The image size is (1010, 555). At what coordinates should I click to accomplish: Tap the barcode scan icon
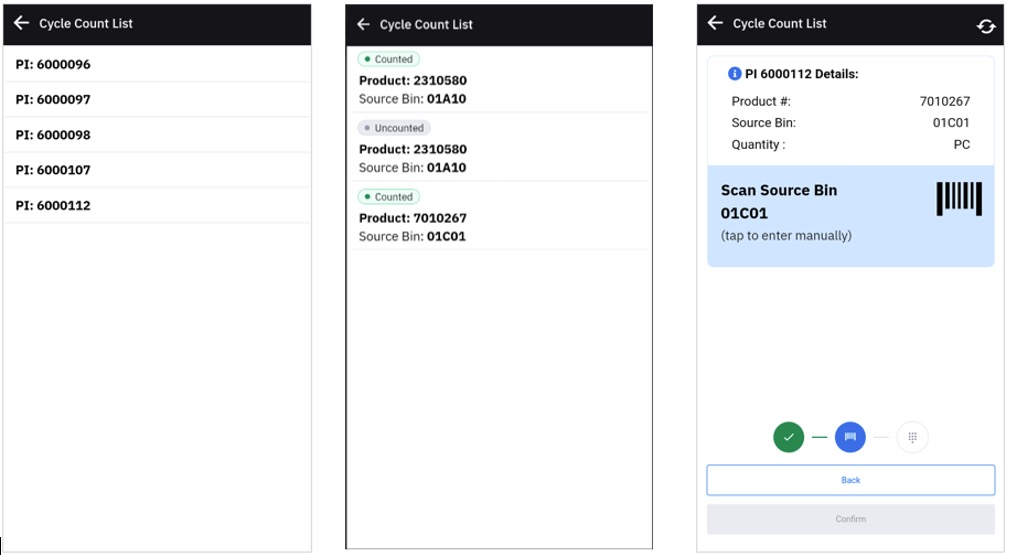[958, 198]
